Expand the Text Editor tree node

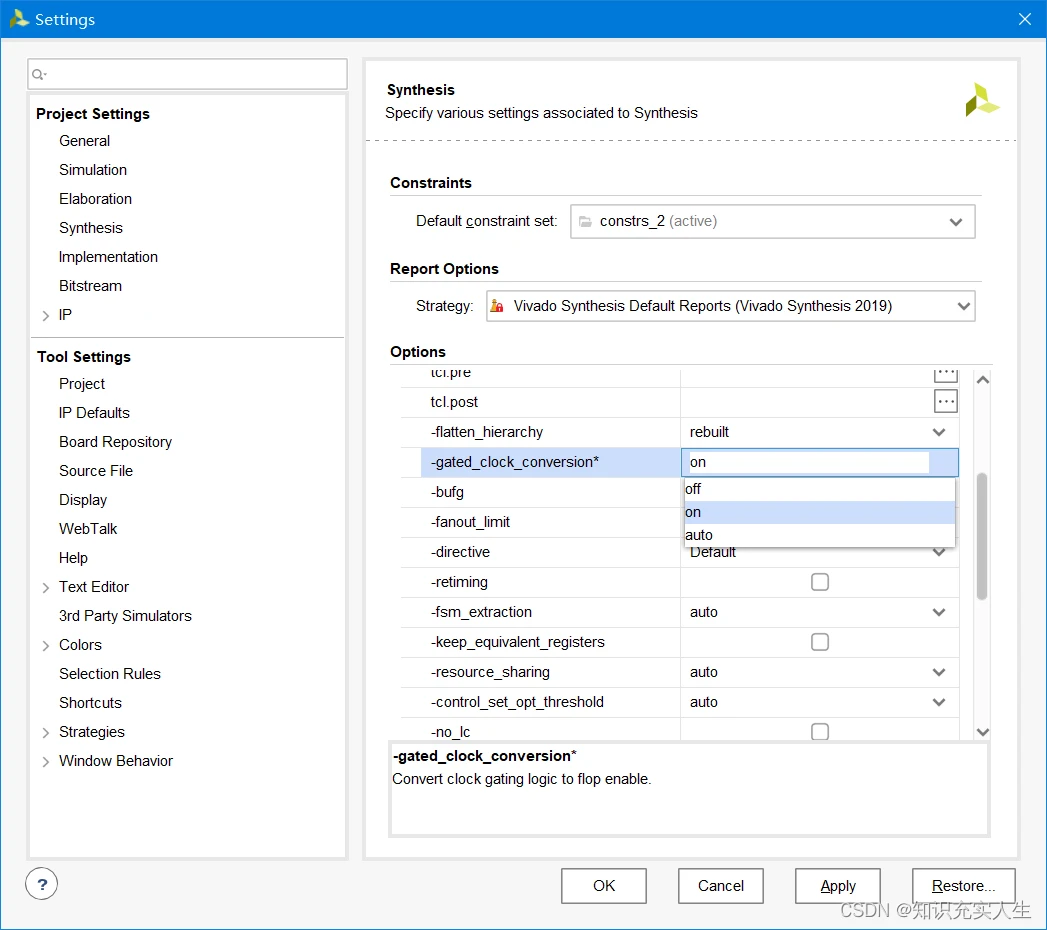[45, 588]
